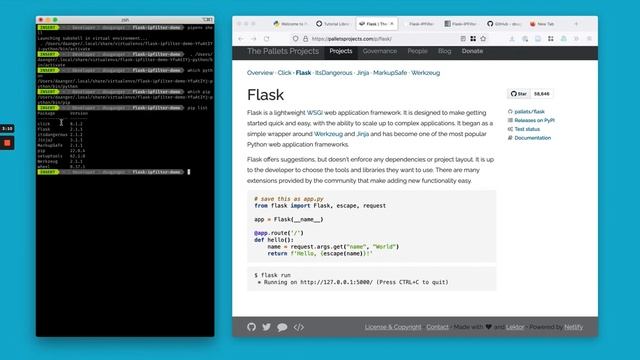Screen dimensions: 640x360
Task: Close the Flask browser tab
Action: 392,24
